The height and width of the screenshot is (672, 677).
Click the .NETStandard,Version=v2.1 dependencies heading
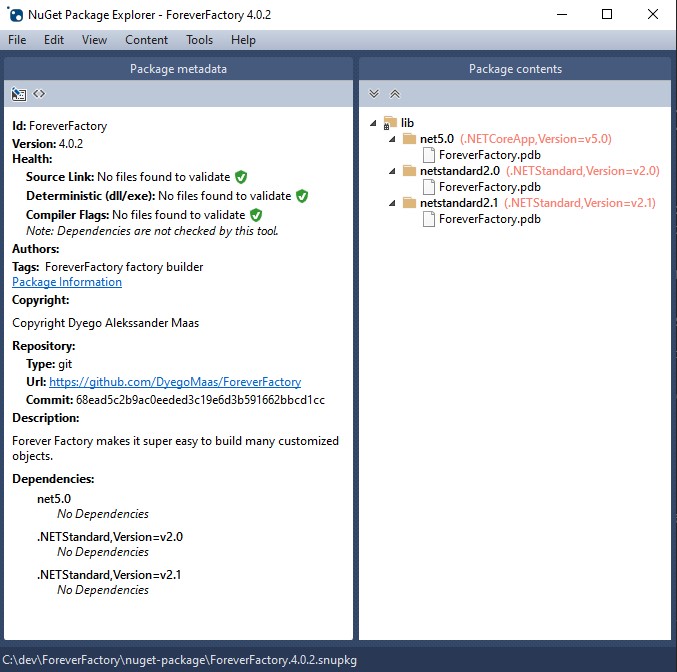109,574
